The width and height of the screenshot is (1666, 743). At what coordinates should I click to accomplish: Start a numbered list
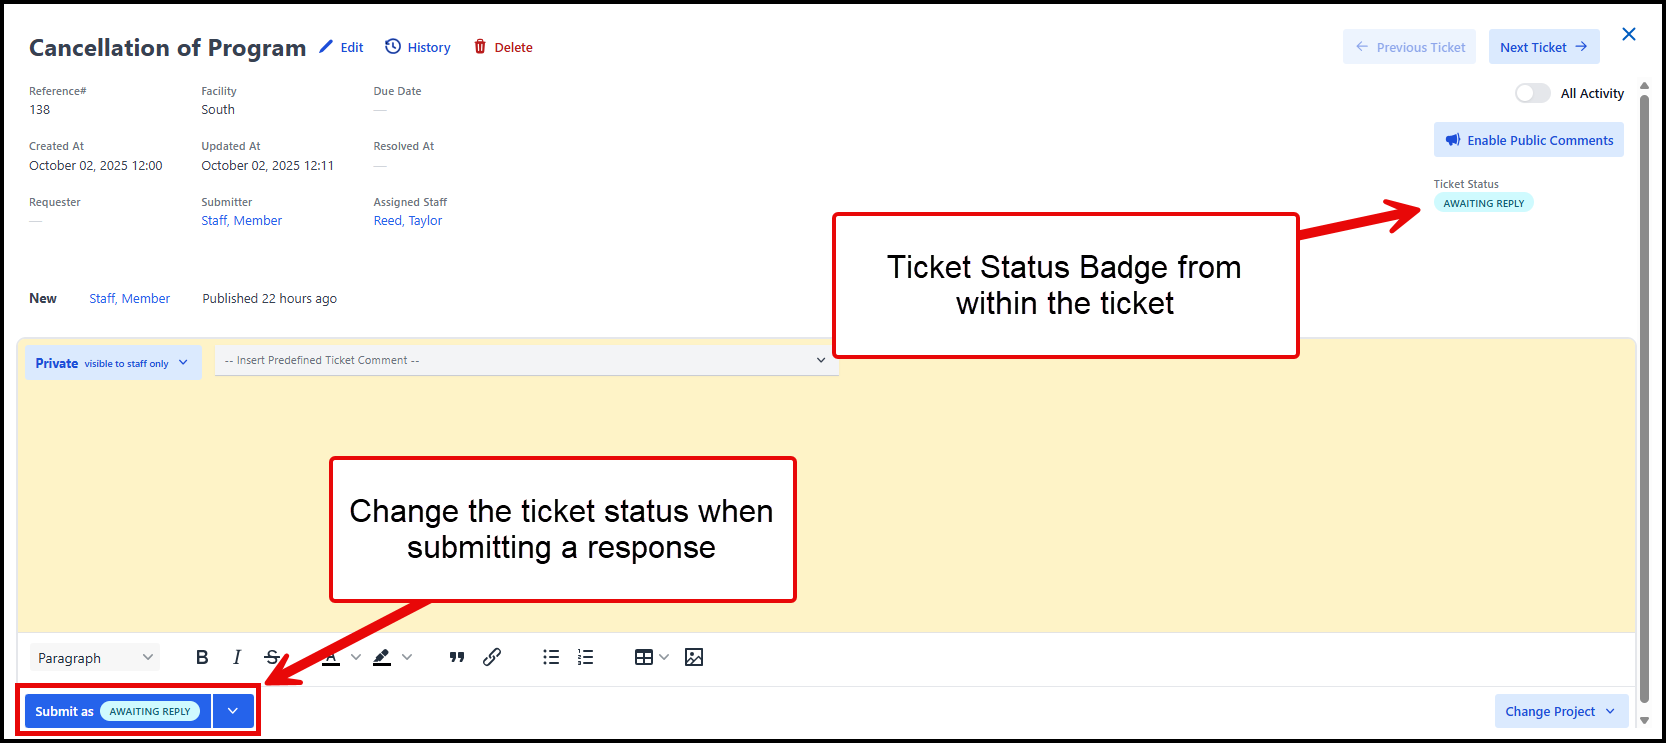coord(586,657)
